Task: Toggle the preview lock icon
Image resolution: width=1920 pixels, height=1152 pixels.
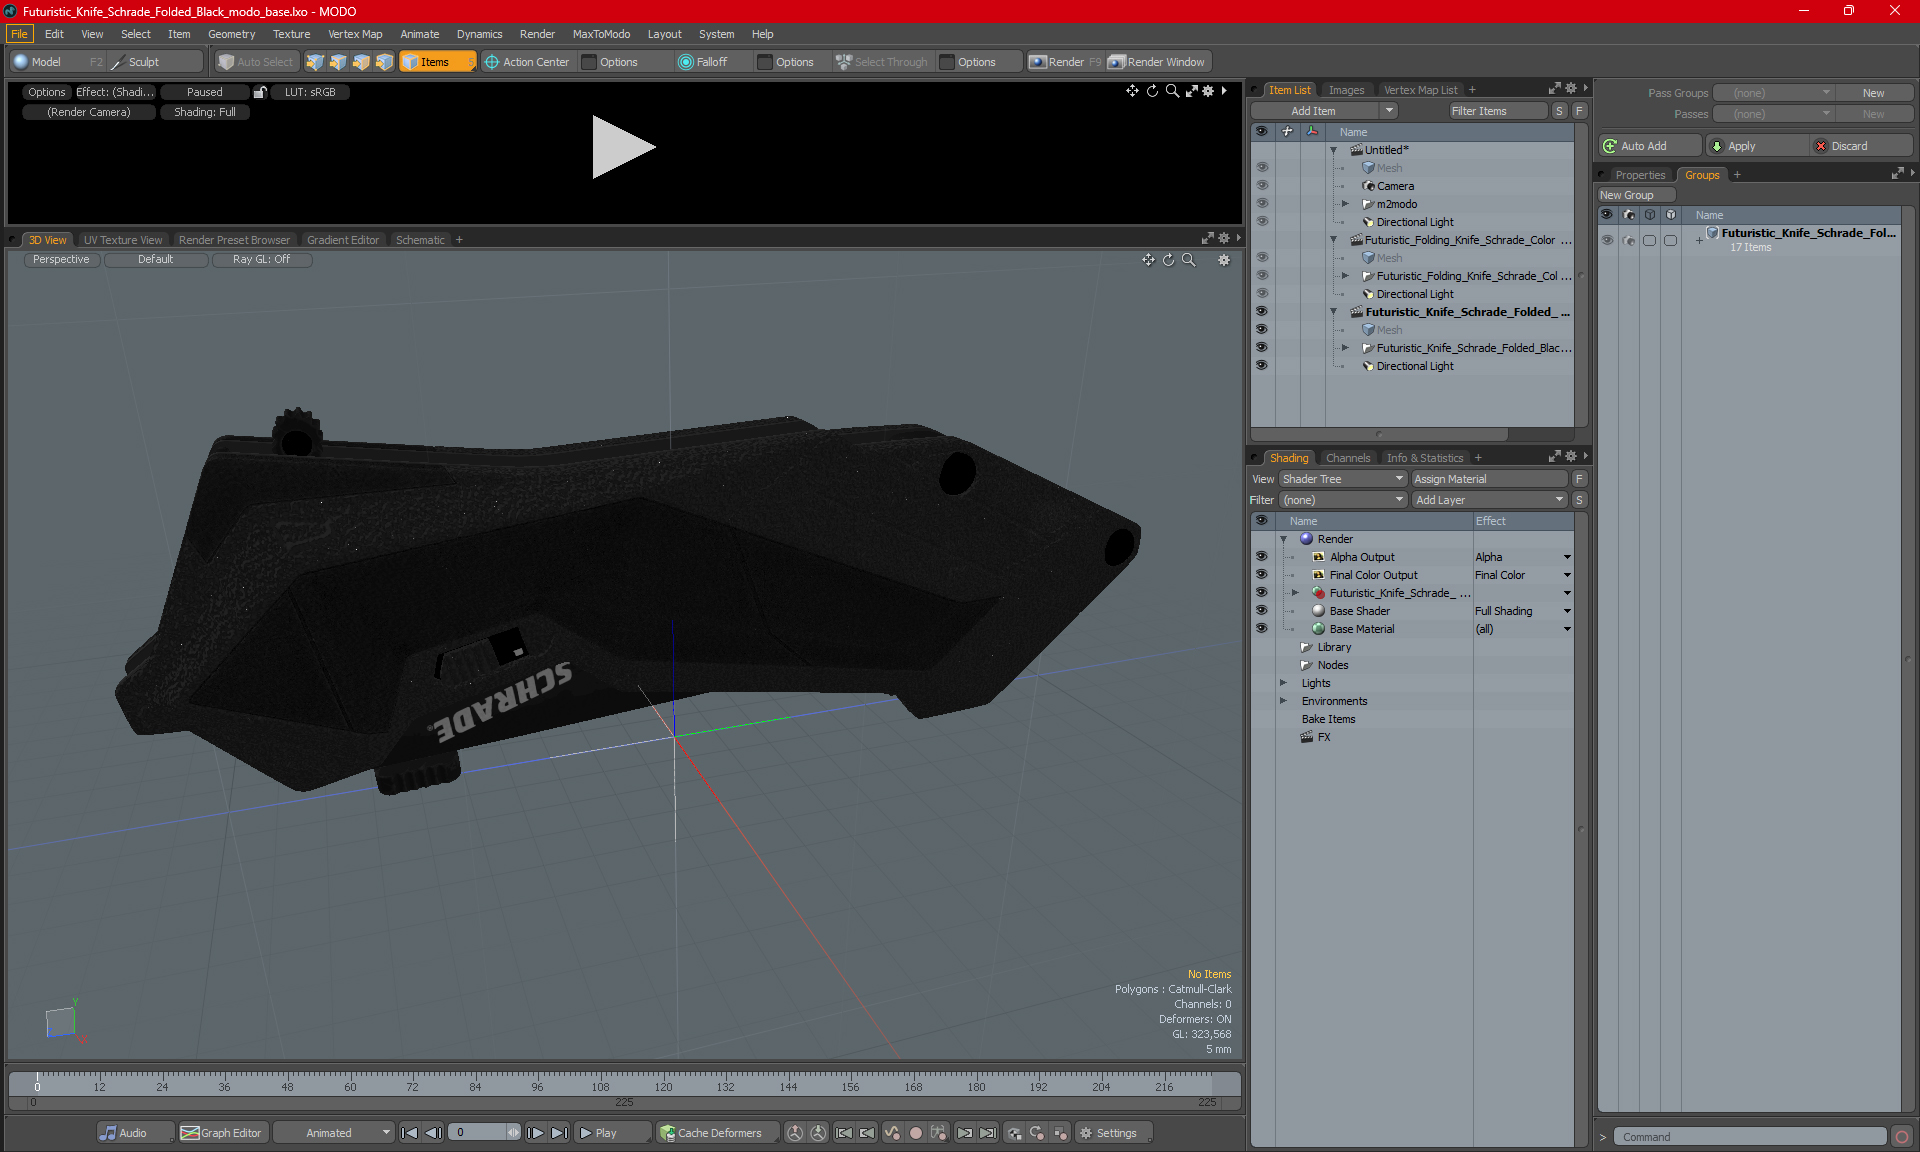Action: (x=260, y=92)
